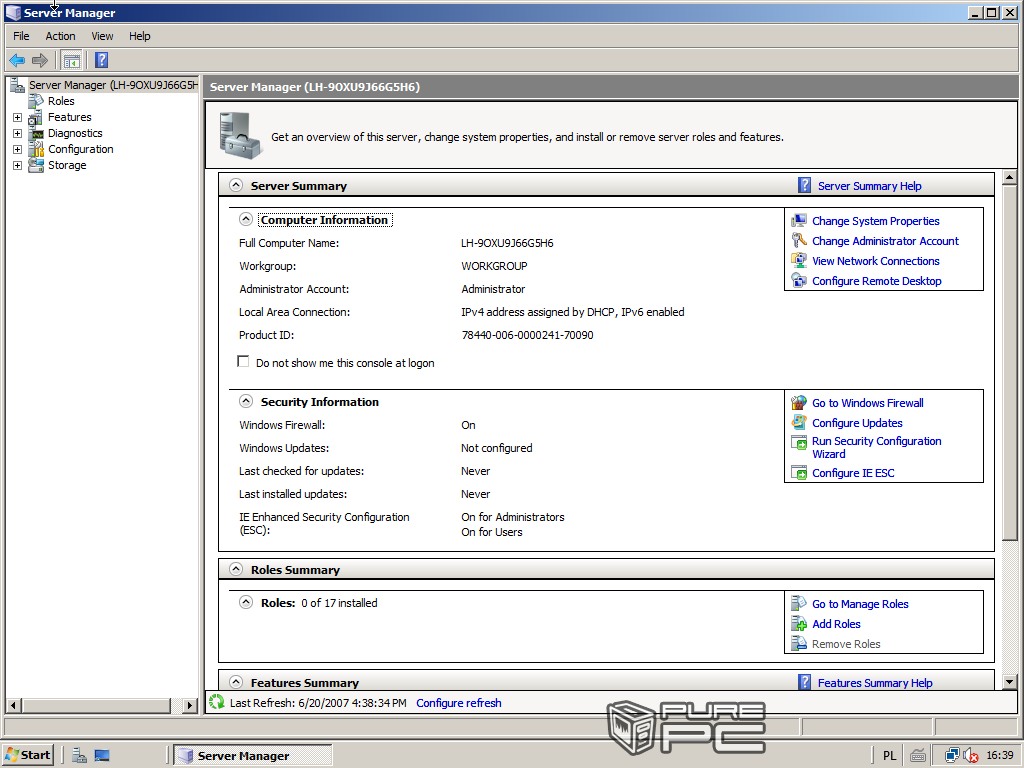The image size is (1024, 768).
Task: Click the Add Roles icon
Action: (x=799, y=624)
